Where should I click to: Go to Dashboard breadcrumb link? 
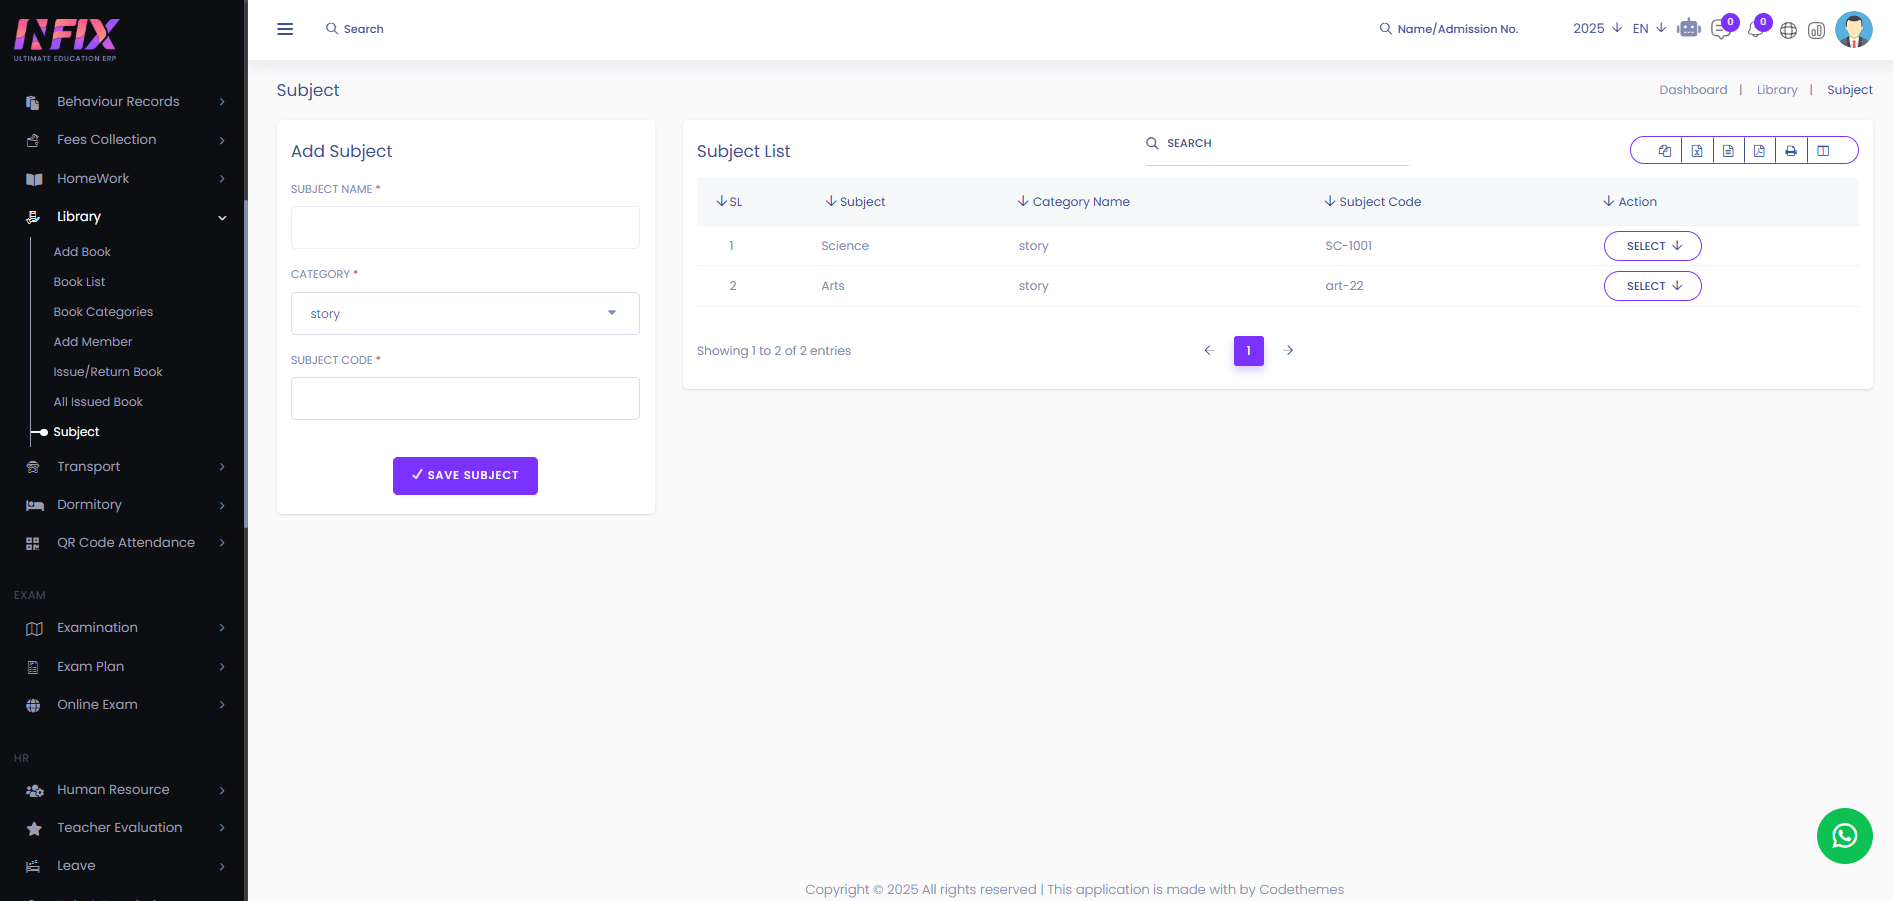(1693, 90)
